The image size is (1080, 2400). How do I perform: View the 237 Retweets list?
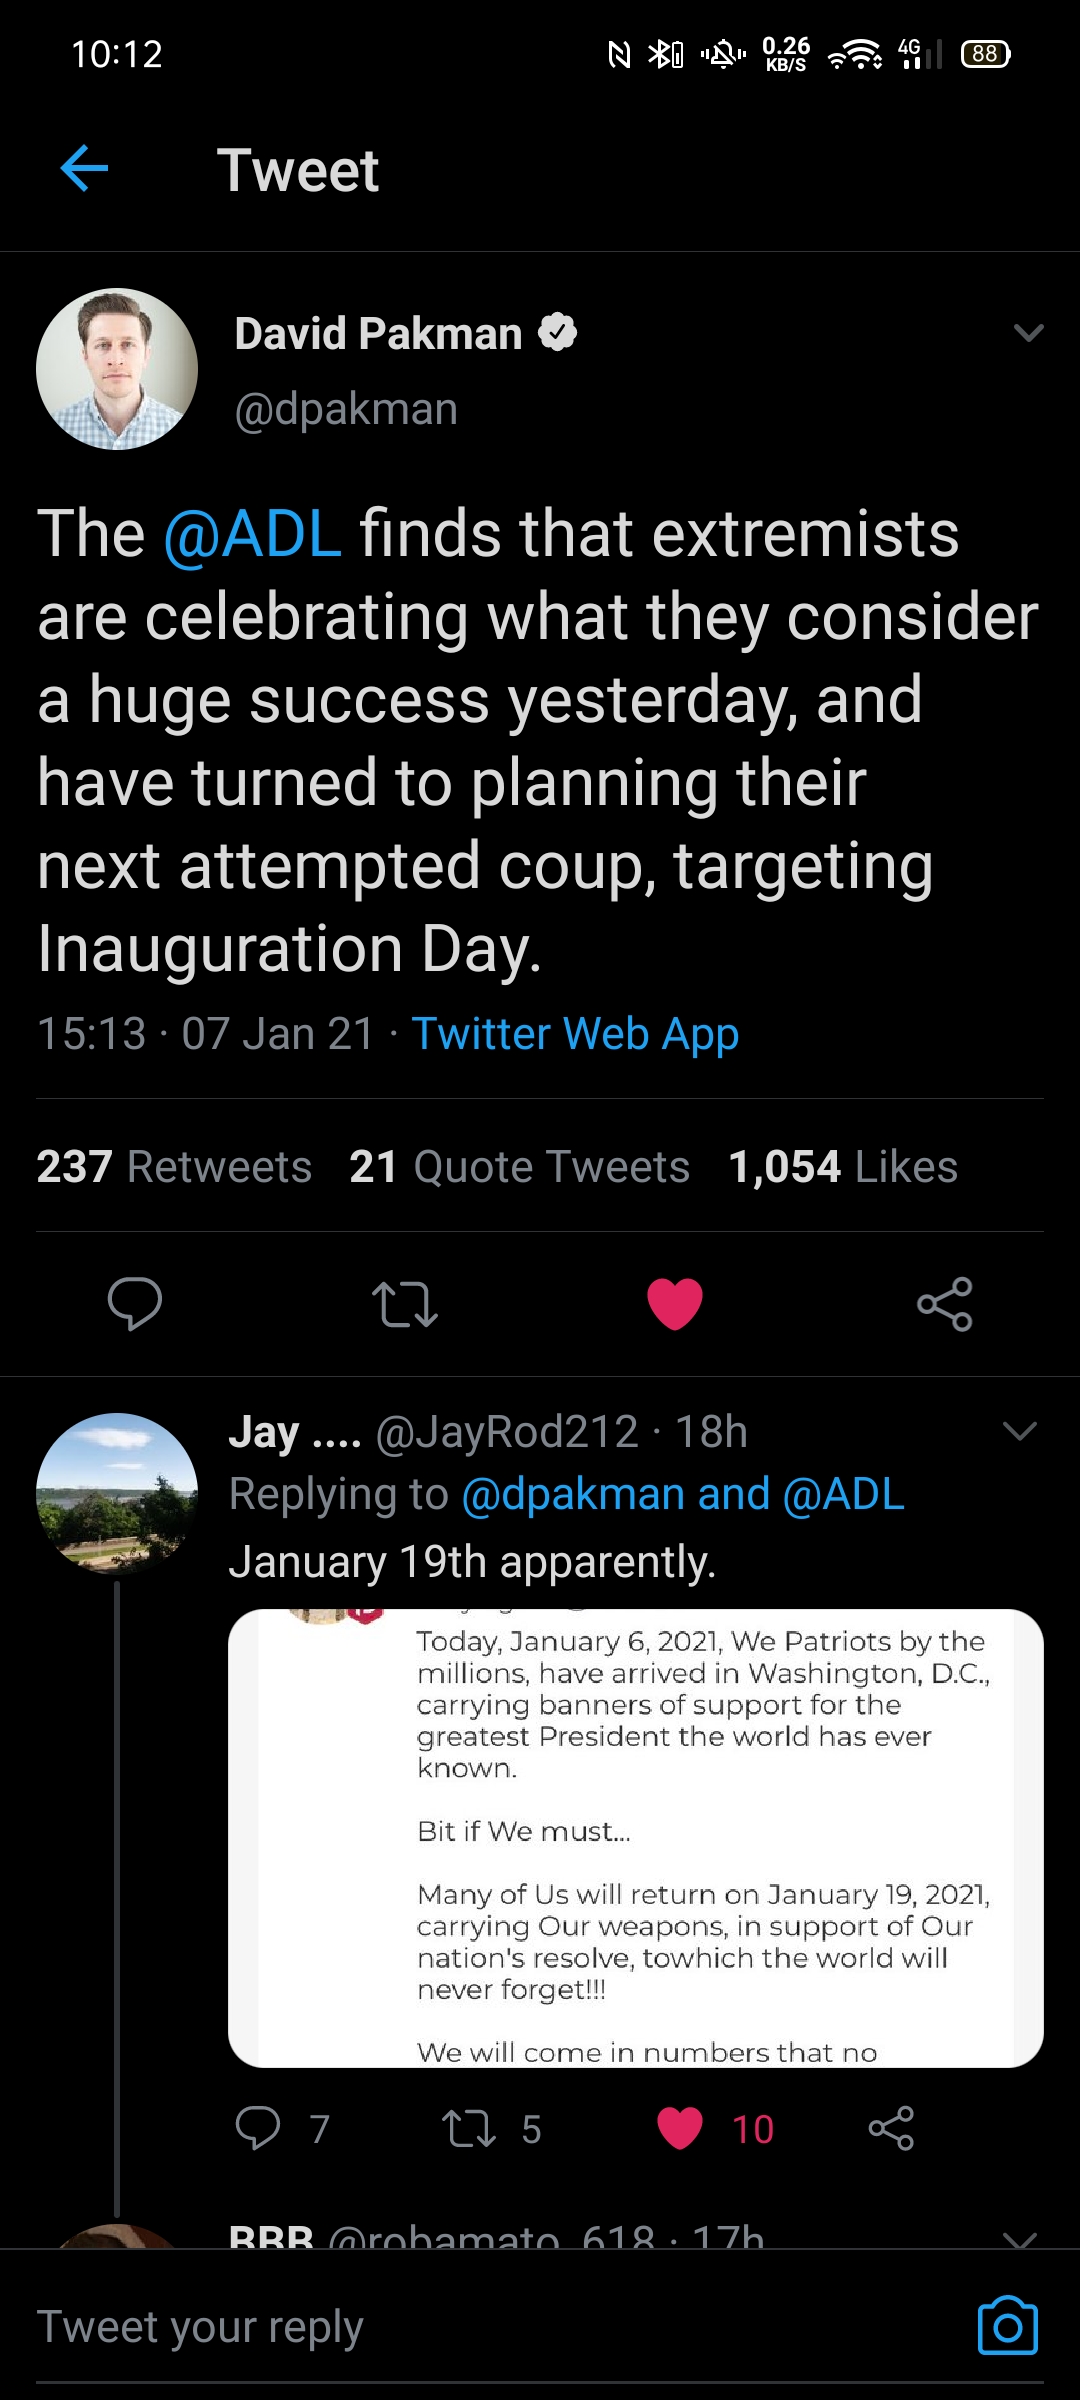[x=174, y=1167]
